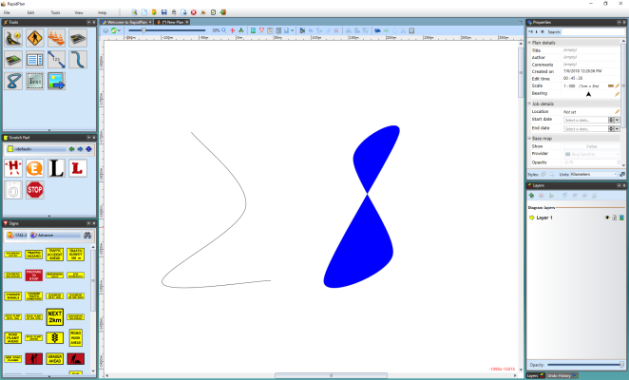Select the NEXT 2km sign

55,317
